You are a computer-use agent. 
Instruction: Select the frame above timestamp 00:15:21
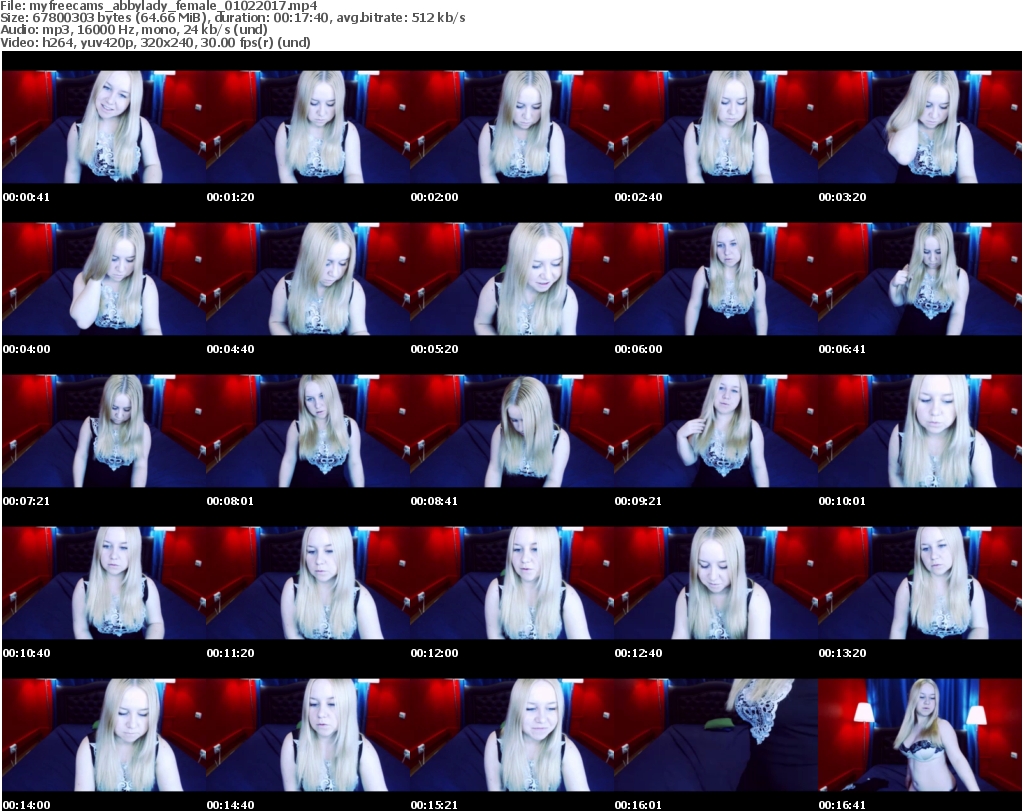click(x=512, y=735)
